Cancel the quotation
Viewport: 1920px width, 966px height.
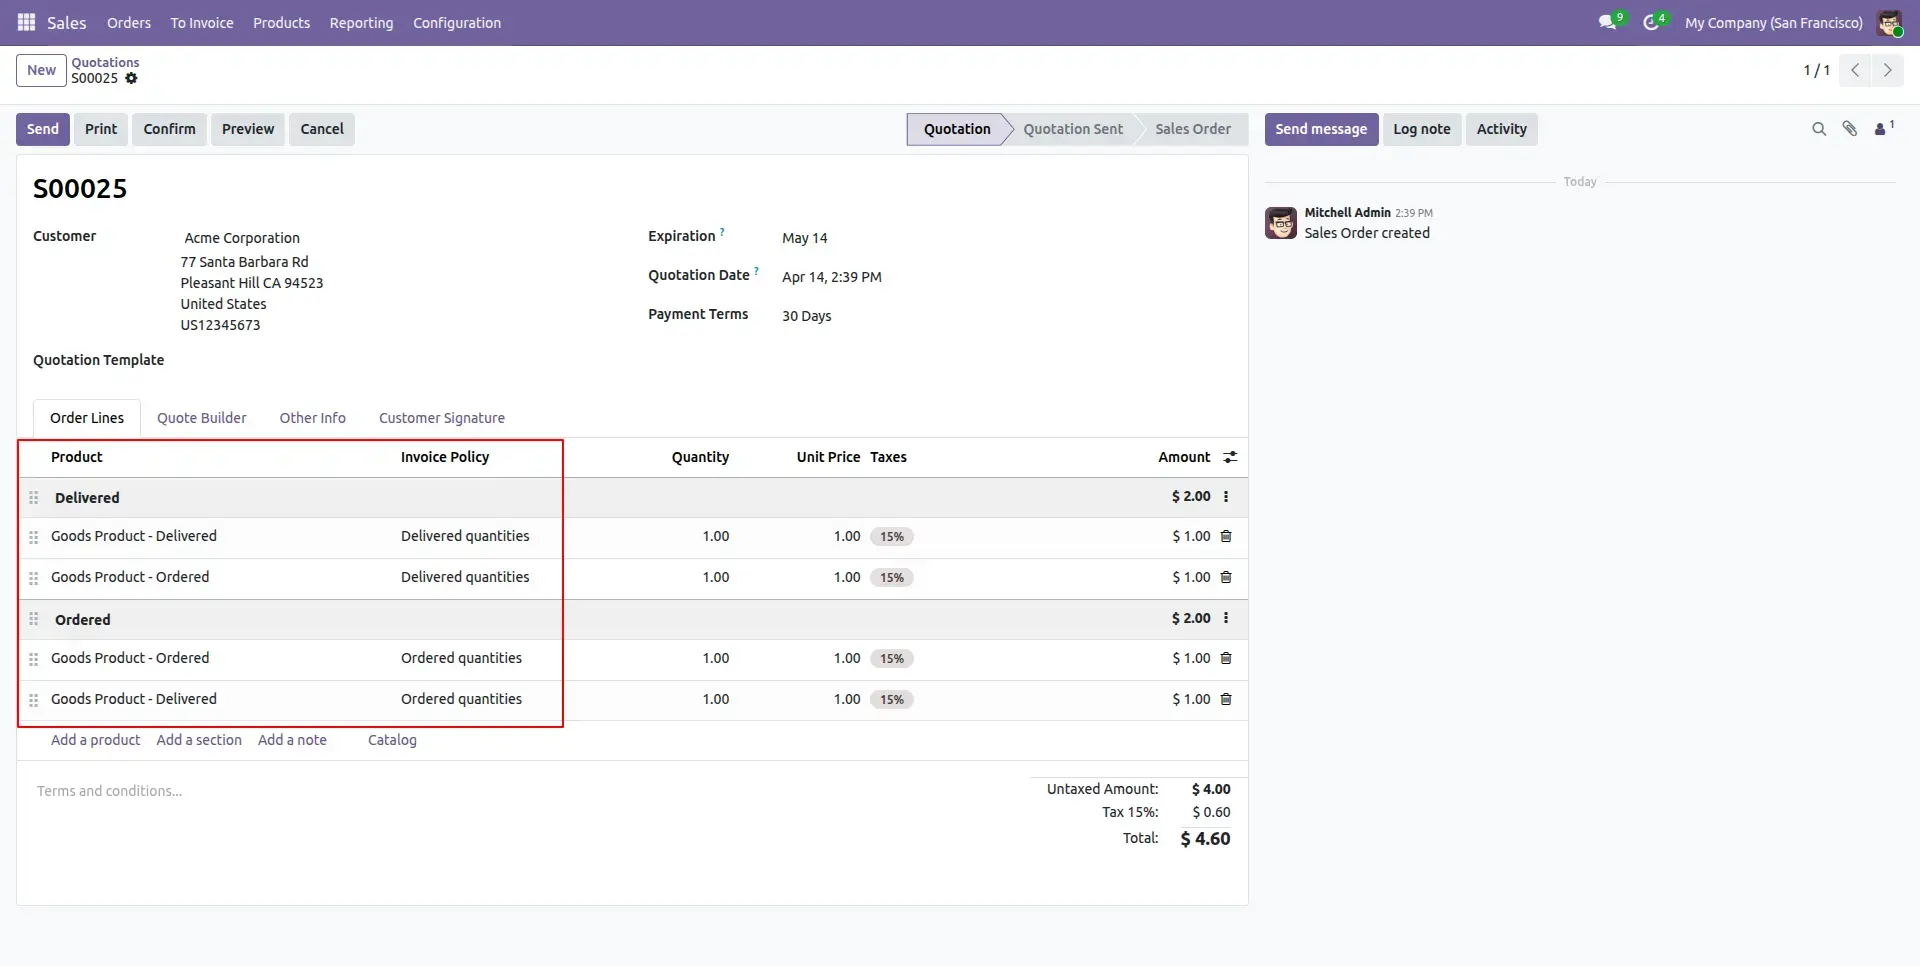322,129
